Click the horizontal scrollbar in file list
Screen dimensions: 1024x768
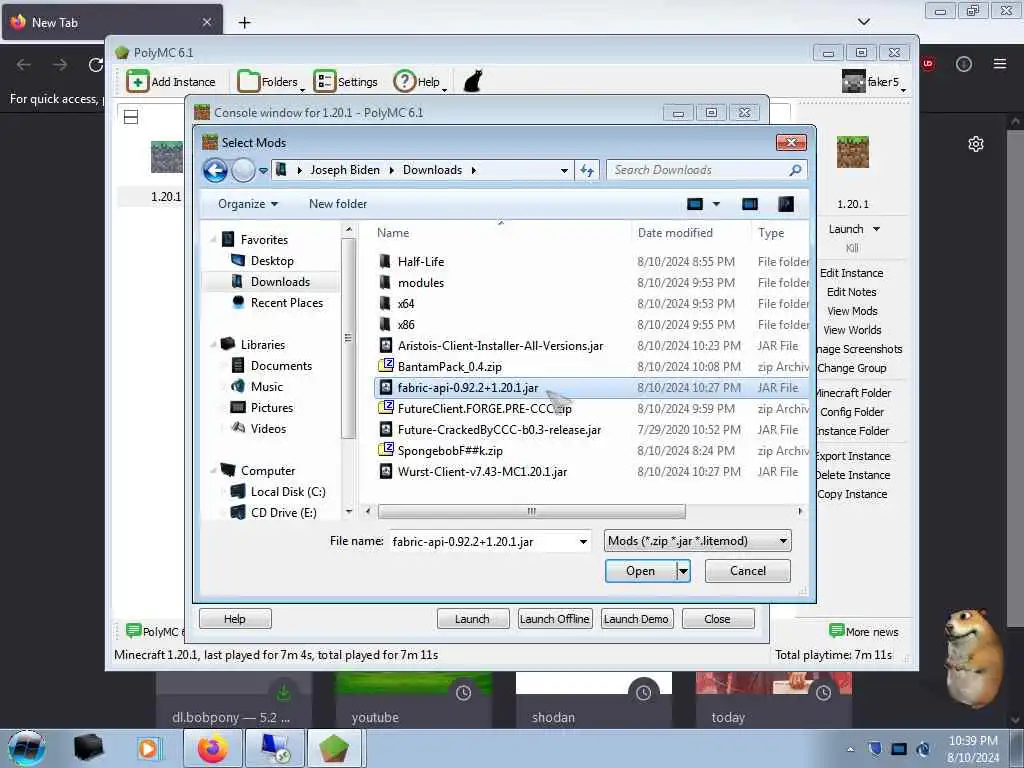(532, 511)
